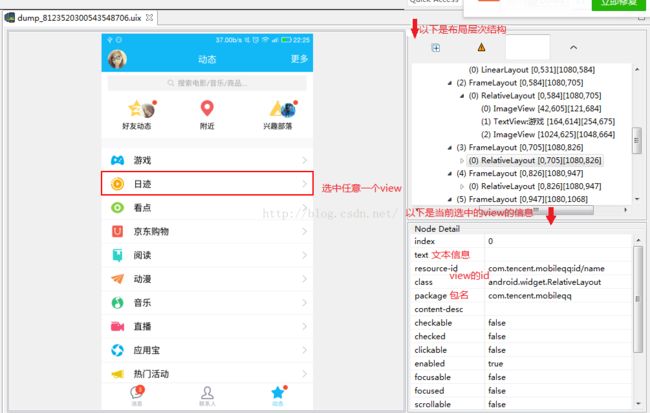Image resolution: width=650 pixels, height=413 pixels.
Task: Tap the 京东购物 red icon
Action: point(117,231)
